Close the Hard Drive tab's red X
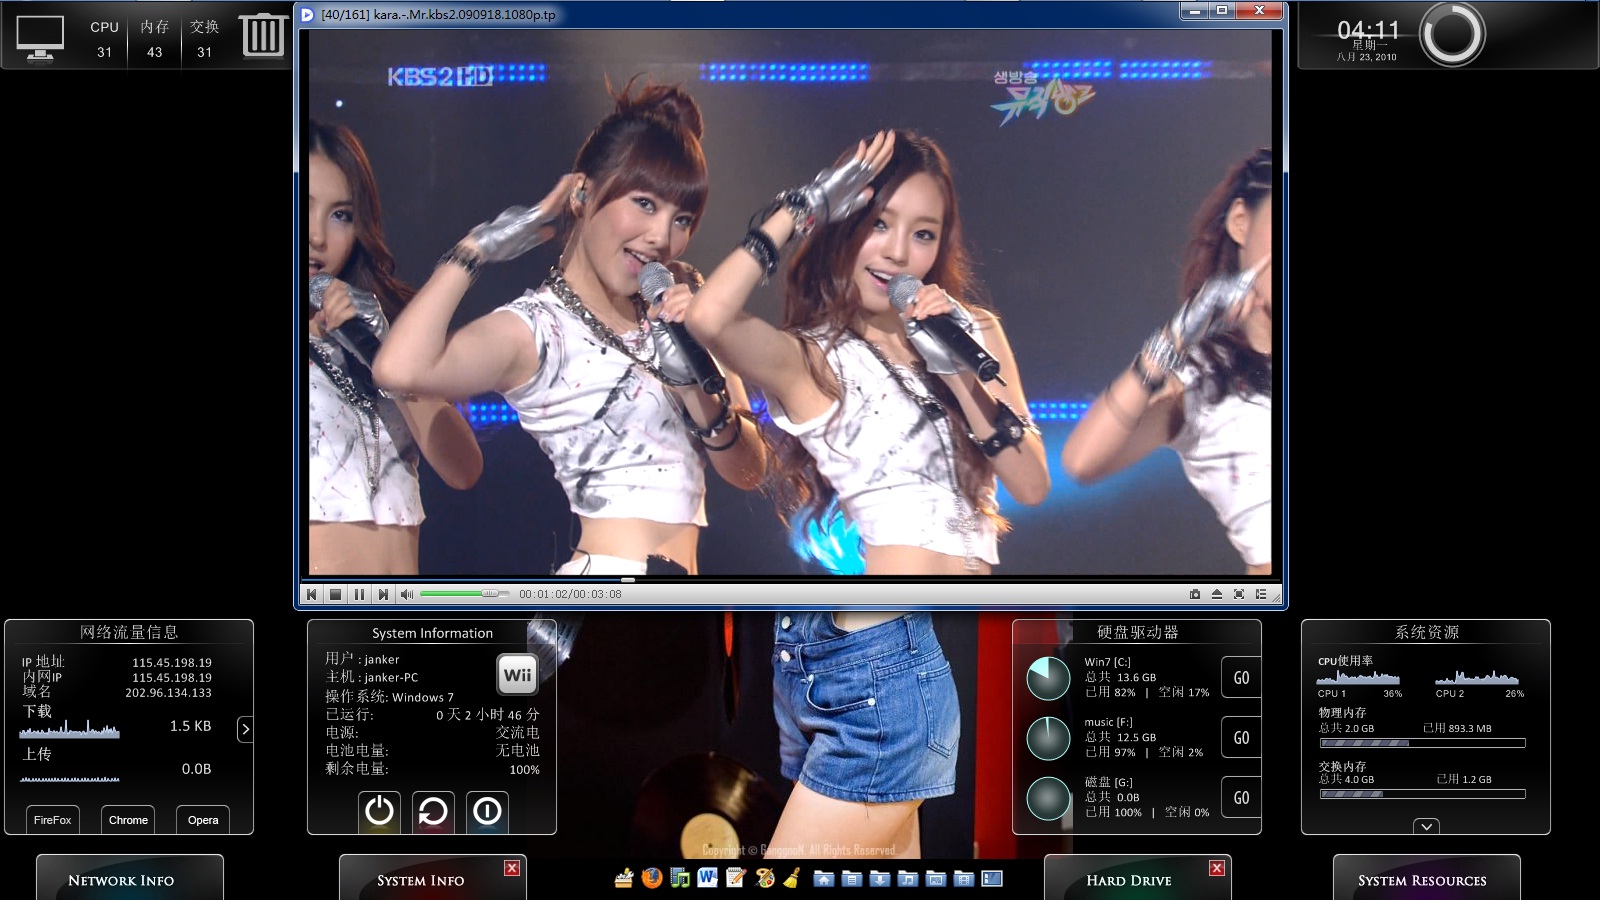The height and width of the screenshot is (900, 1600). 1217,868
